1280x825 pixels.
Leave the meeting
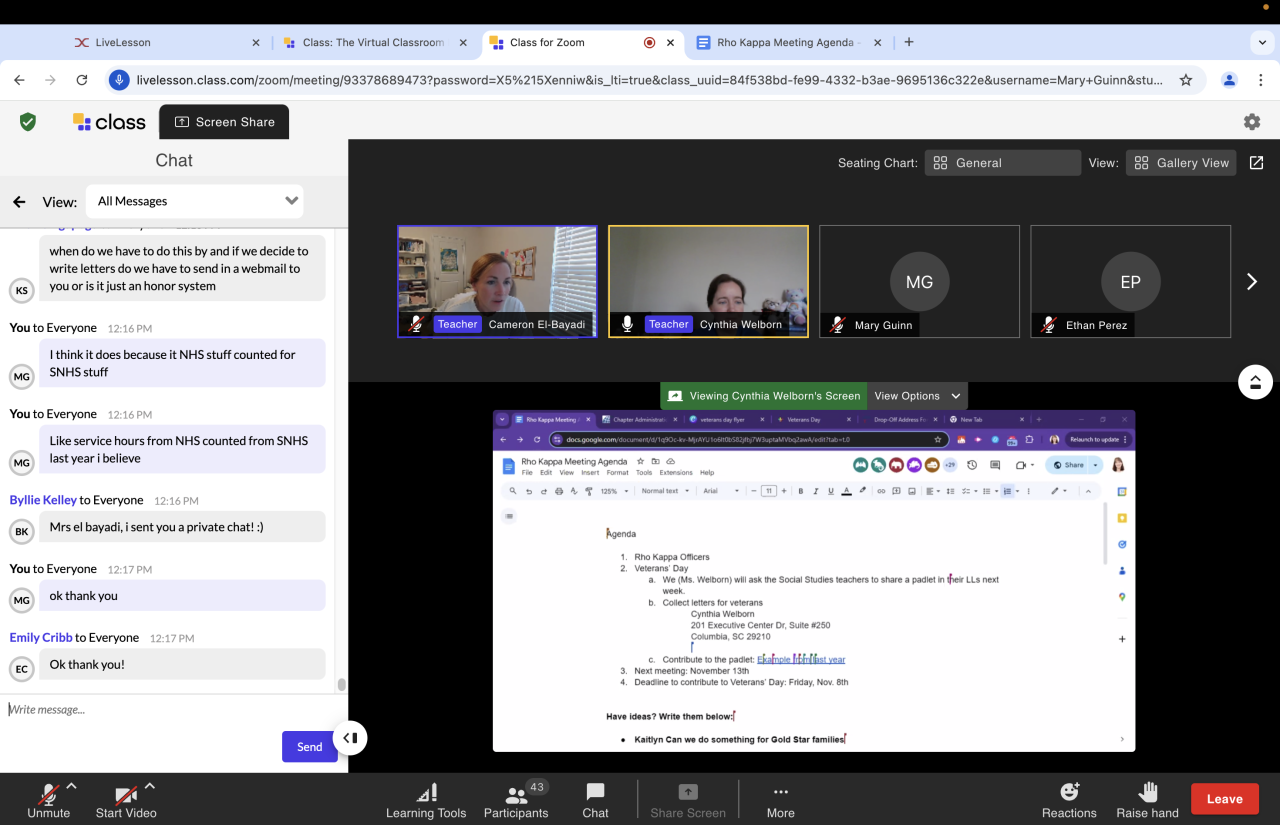1224,799
